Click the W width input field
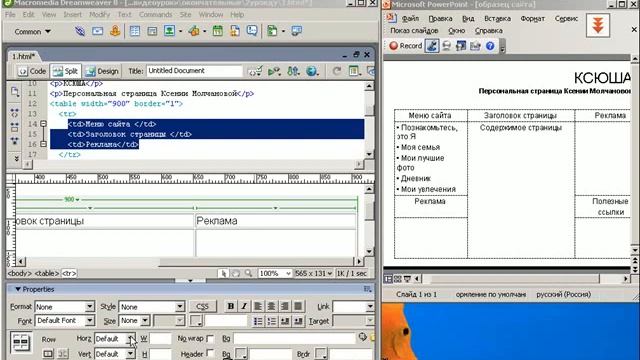The height and width of the screenshot is (360, 640). click(x=161, y=339)
